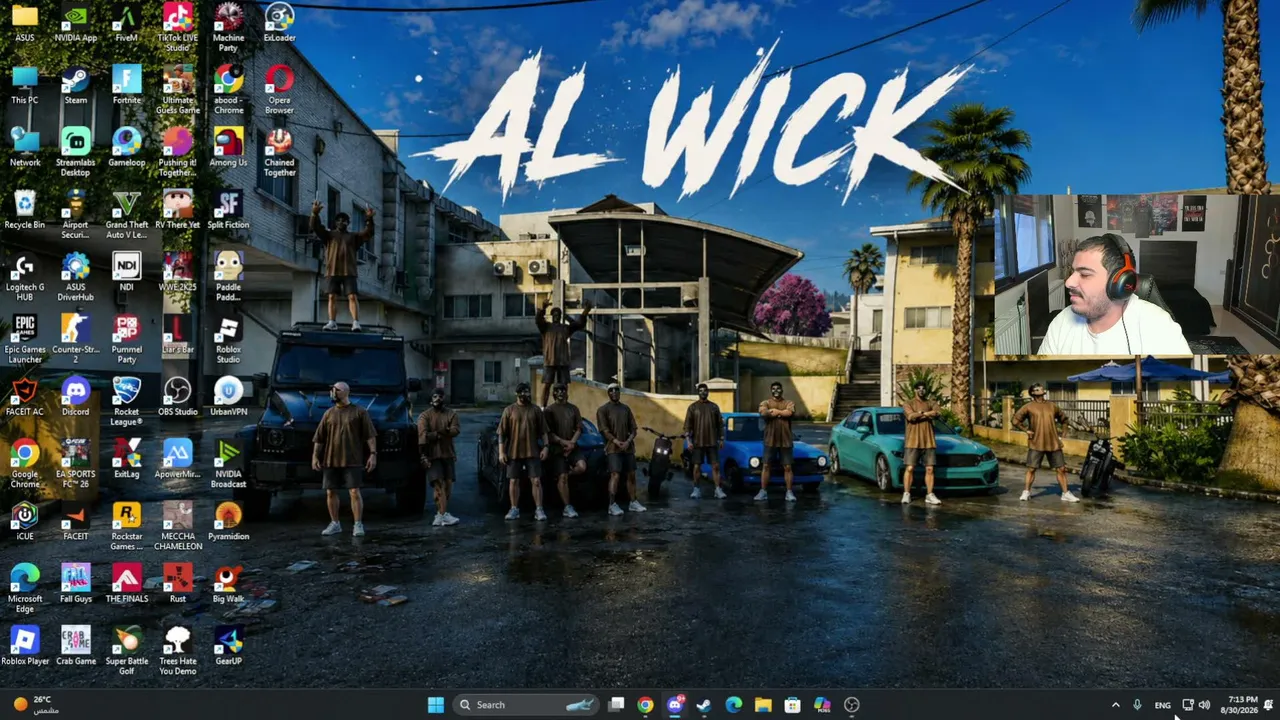The width and height of the screenshot is (1280, 720).
Task: Select the WWE 2K25 desktop shortcut
Action: (x=178, y=273)
